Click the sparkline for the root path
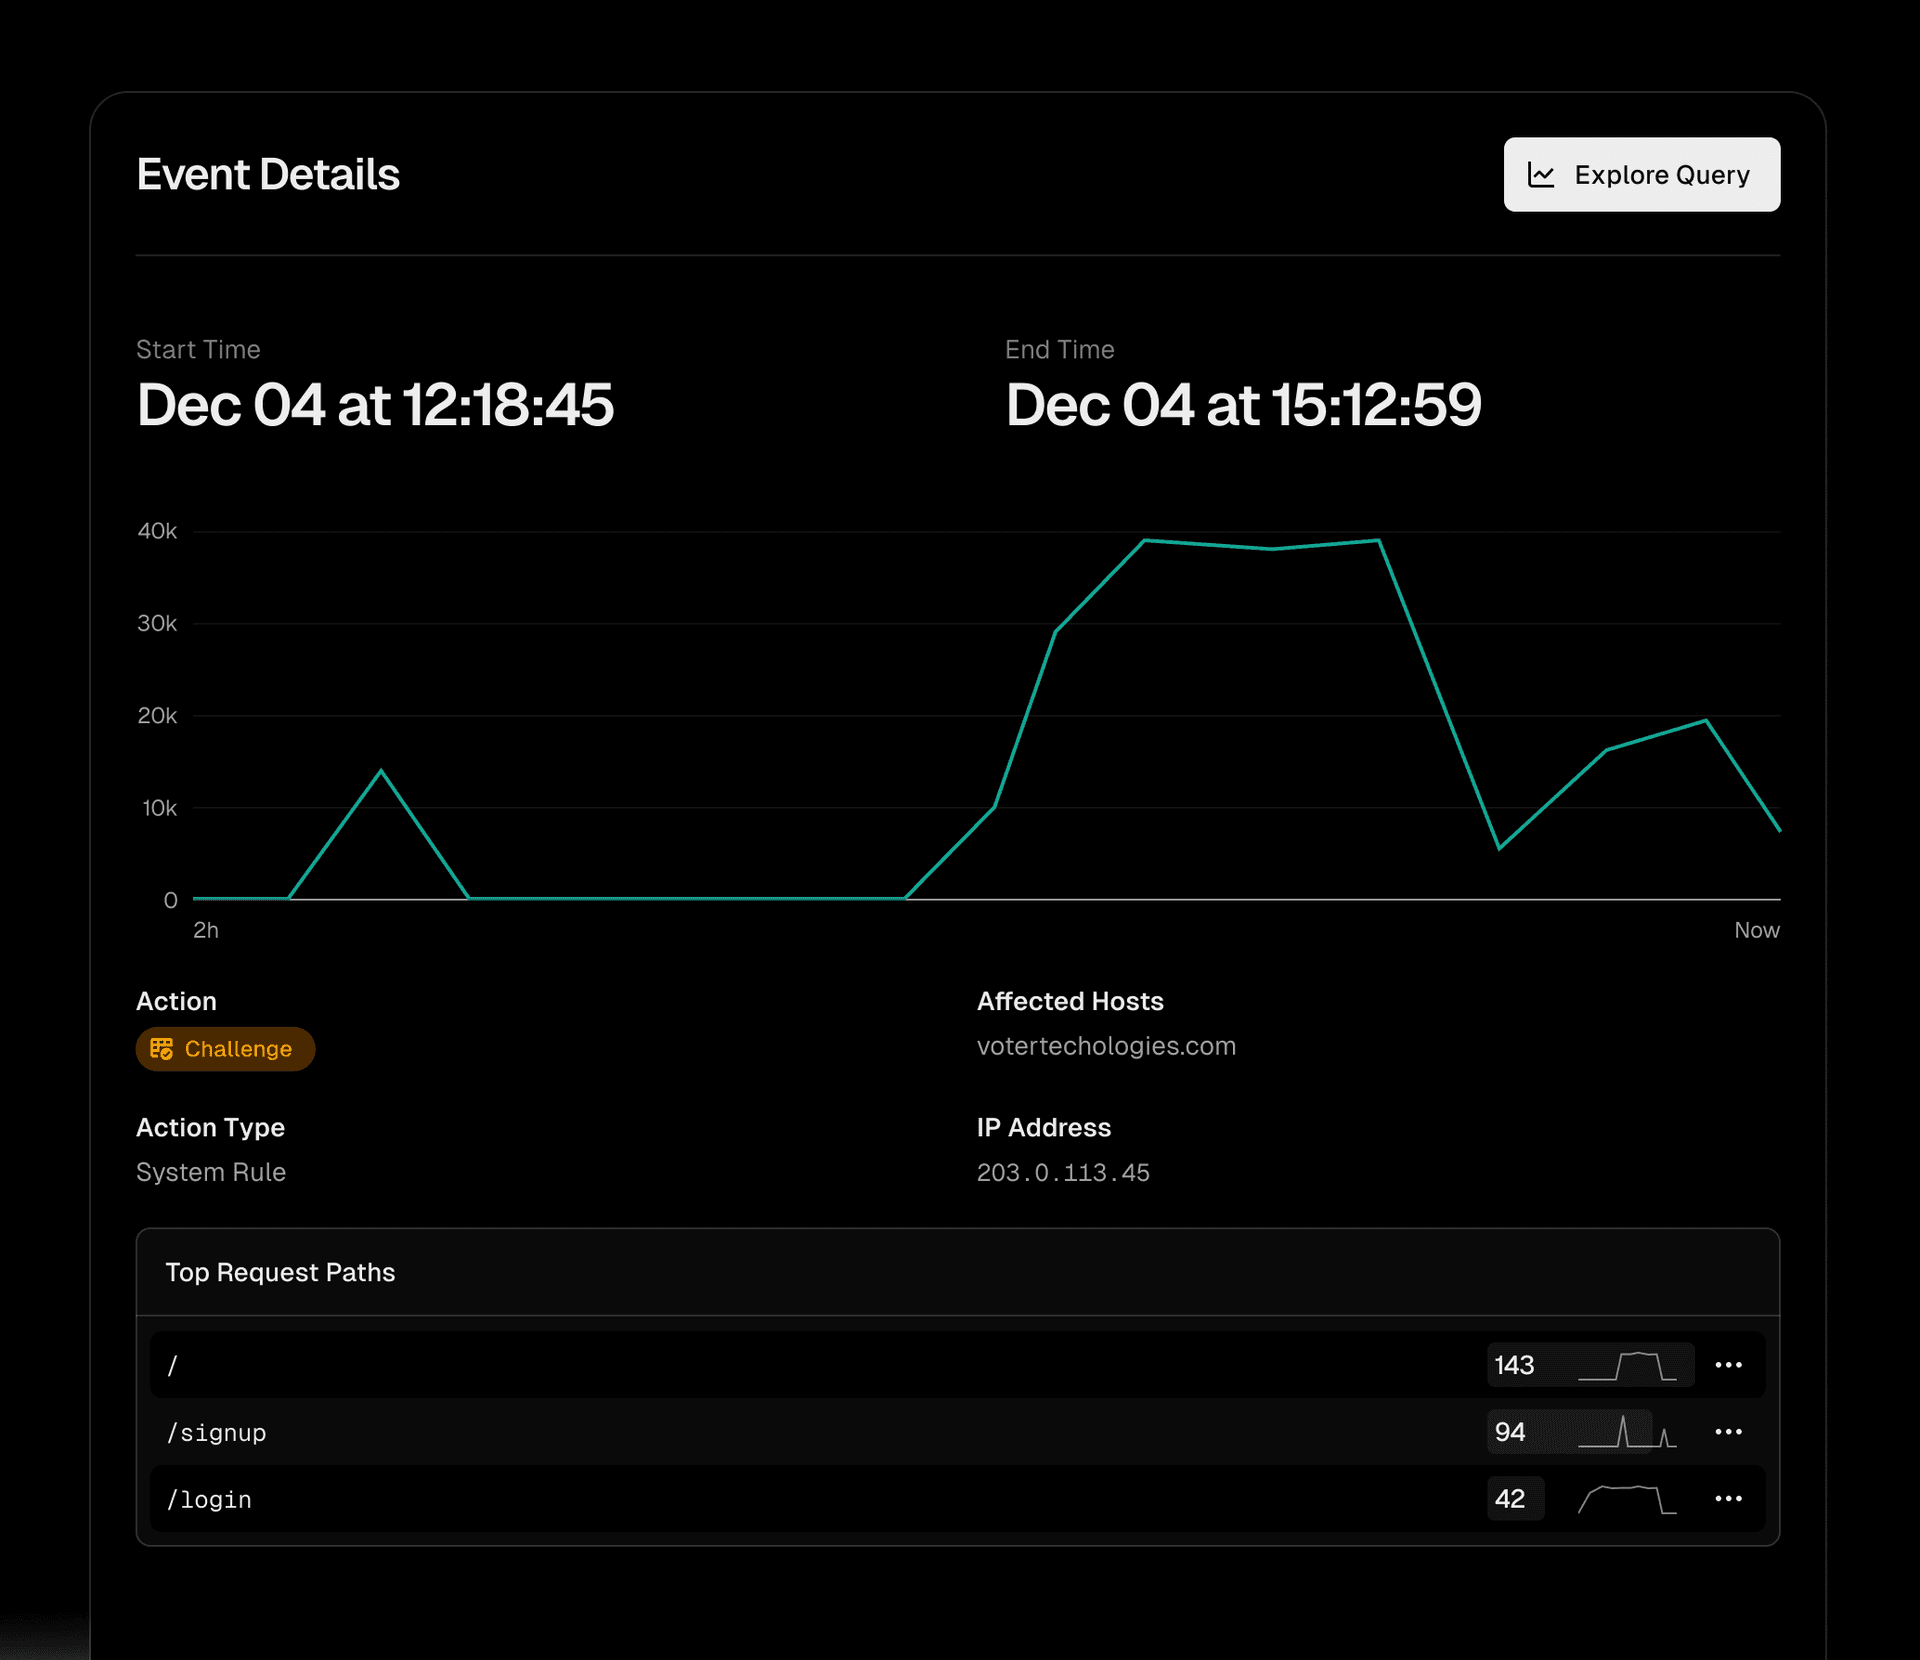This screenshot has height=1660, width=1920. click(1627, 1366)
